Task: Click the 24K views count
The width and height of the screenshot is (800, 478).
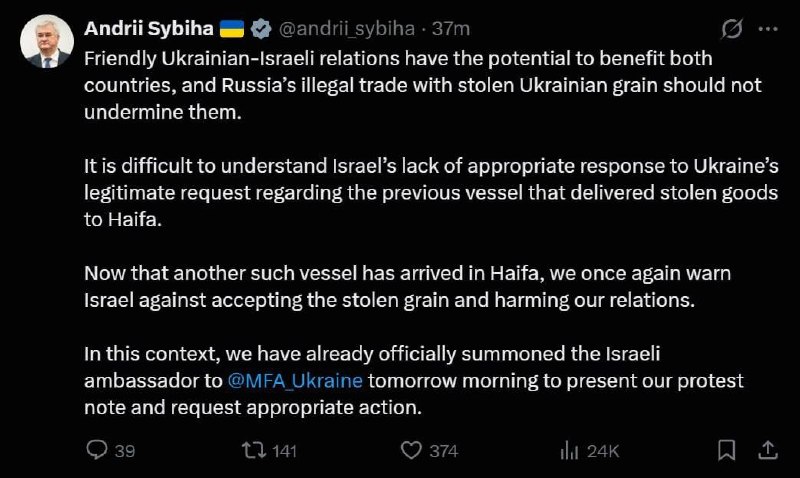Action: coord(603,451)
